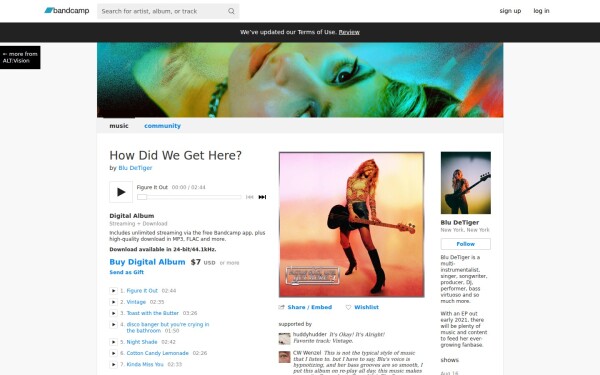Open CW Wenzel supporter name
The image size is (600, 375).
(x=307, y=353)
